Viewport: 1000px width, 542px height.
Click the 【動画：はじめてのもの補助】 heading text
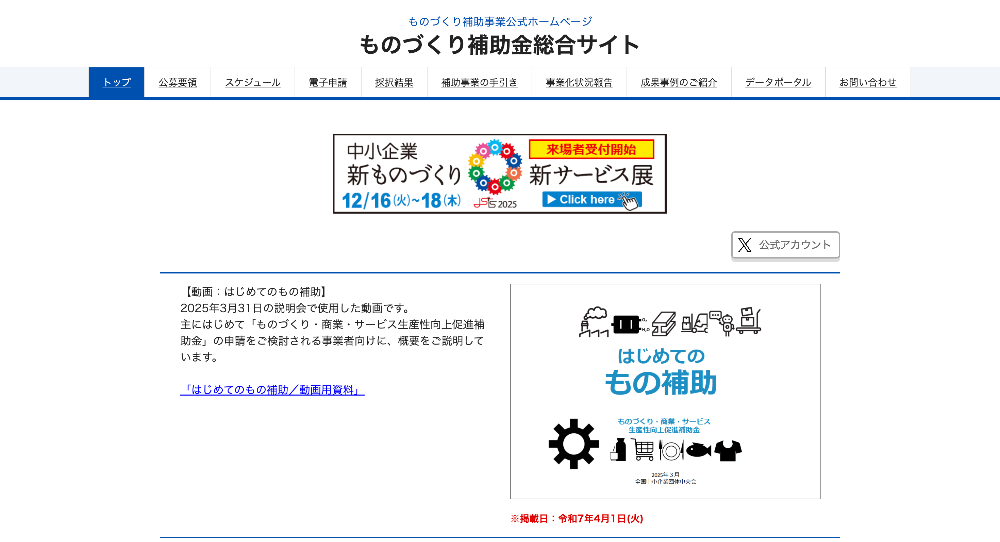coord(255,291)
